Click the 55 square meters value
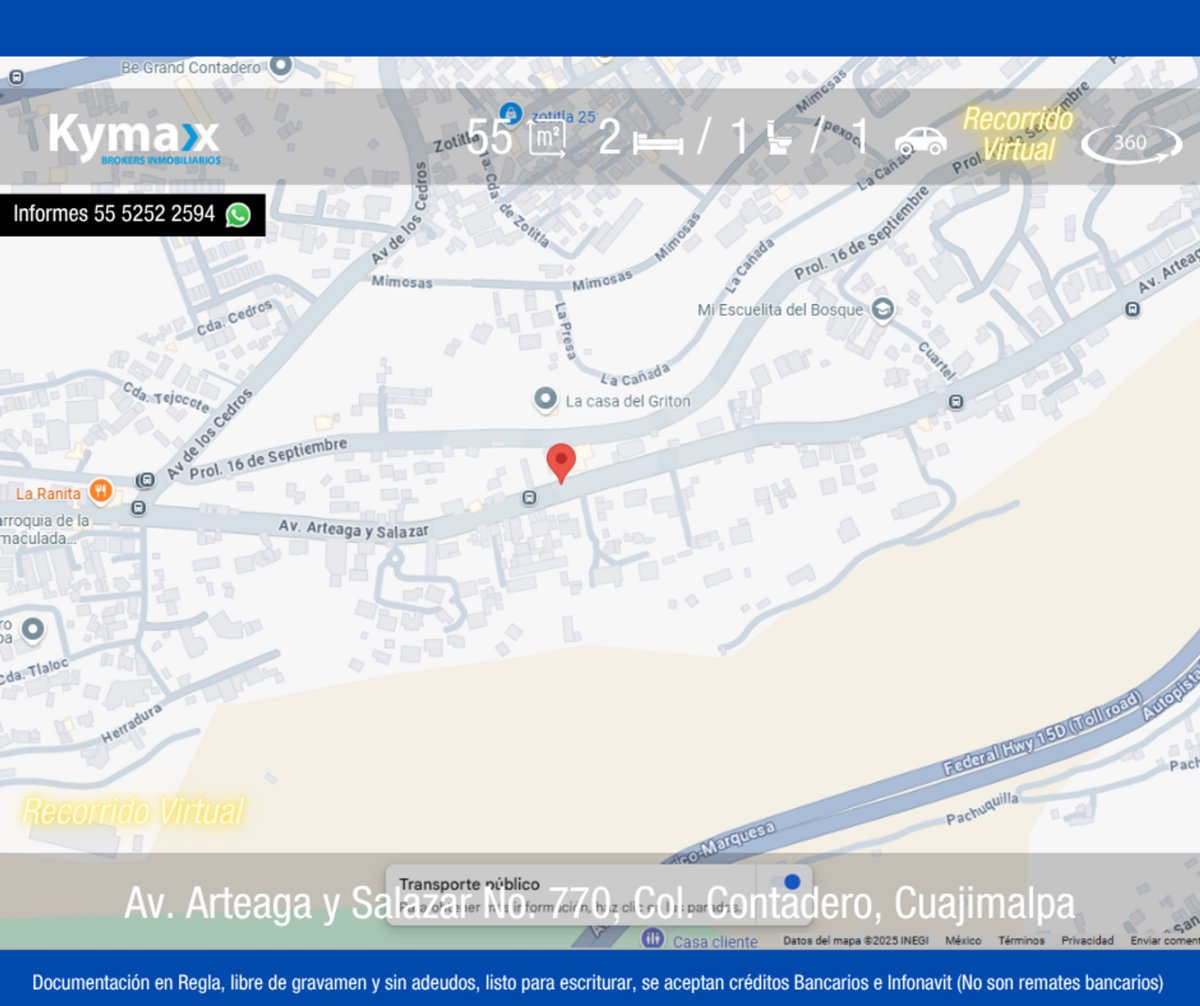 [x=490, y=138]
